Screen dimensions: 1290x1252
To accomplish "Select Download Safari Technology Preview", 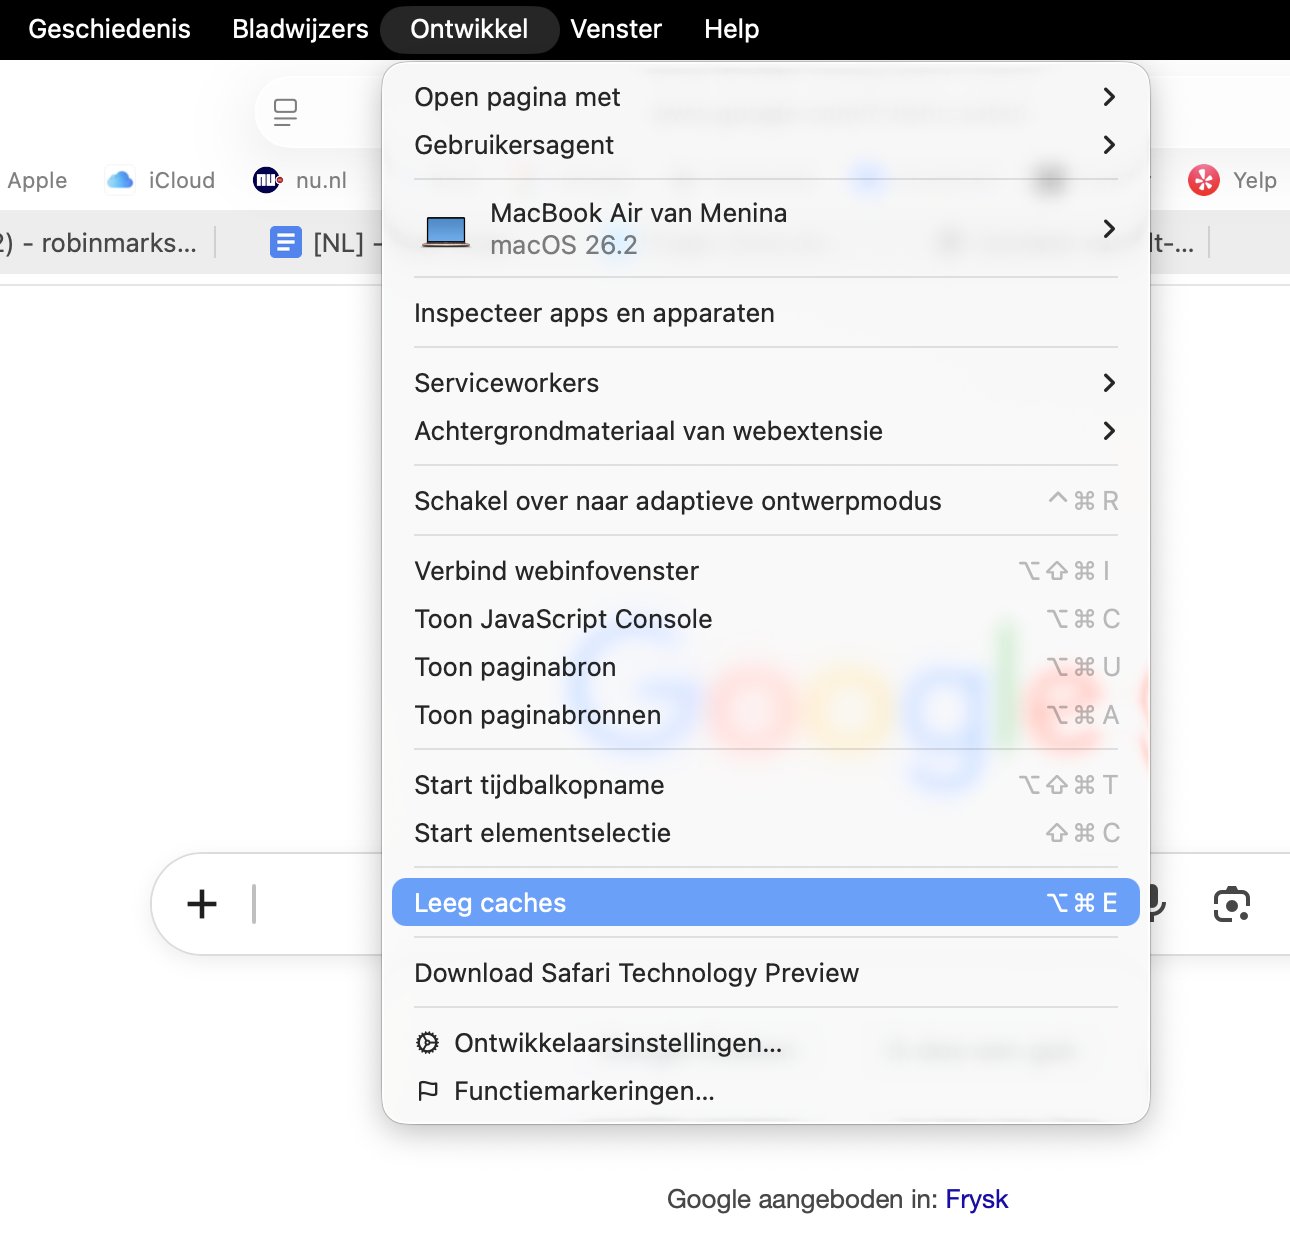I will point(636,973).
